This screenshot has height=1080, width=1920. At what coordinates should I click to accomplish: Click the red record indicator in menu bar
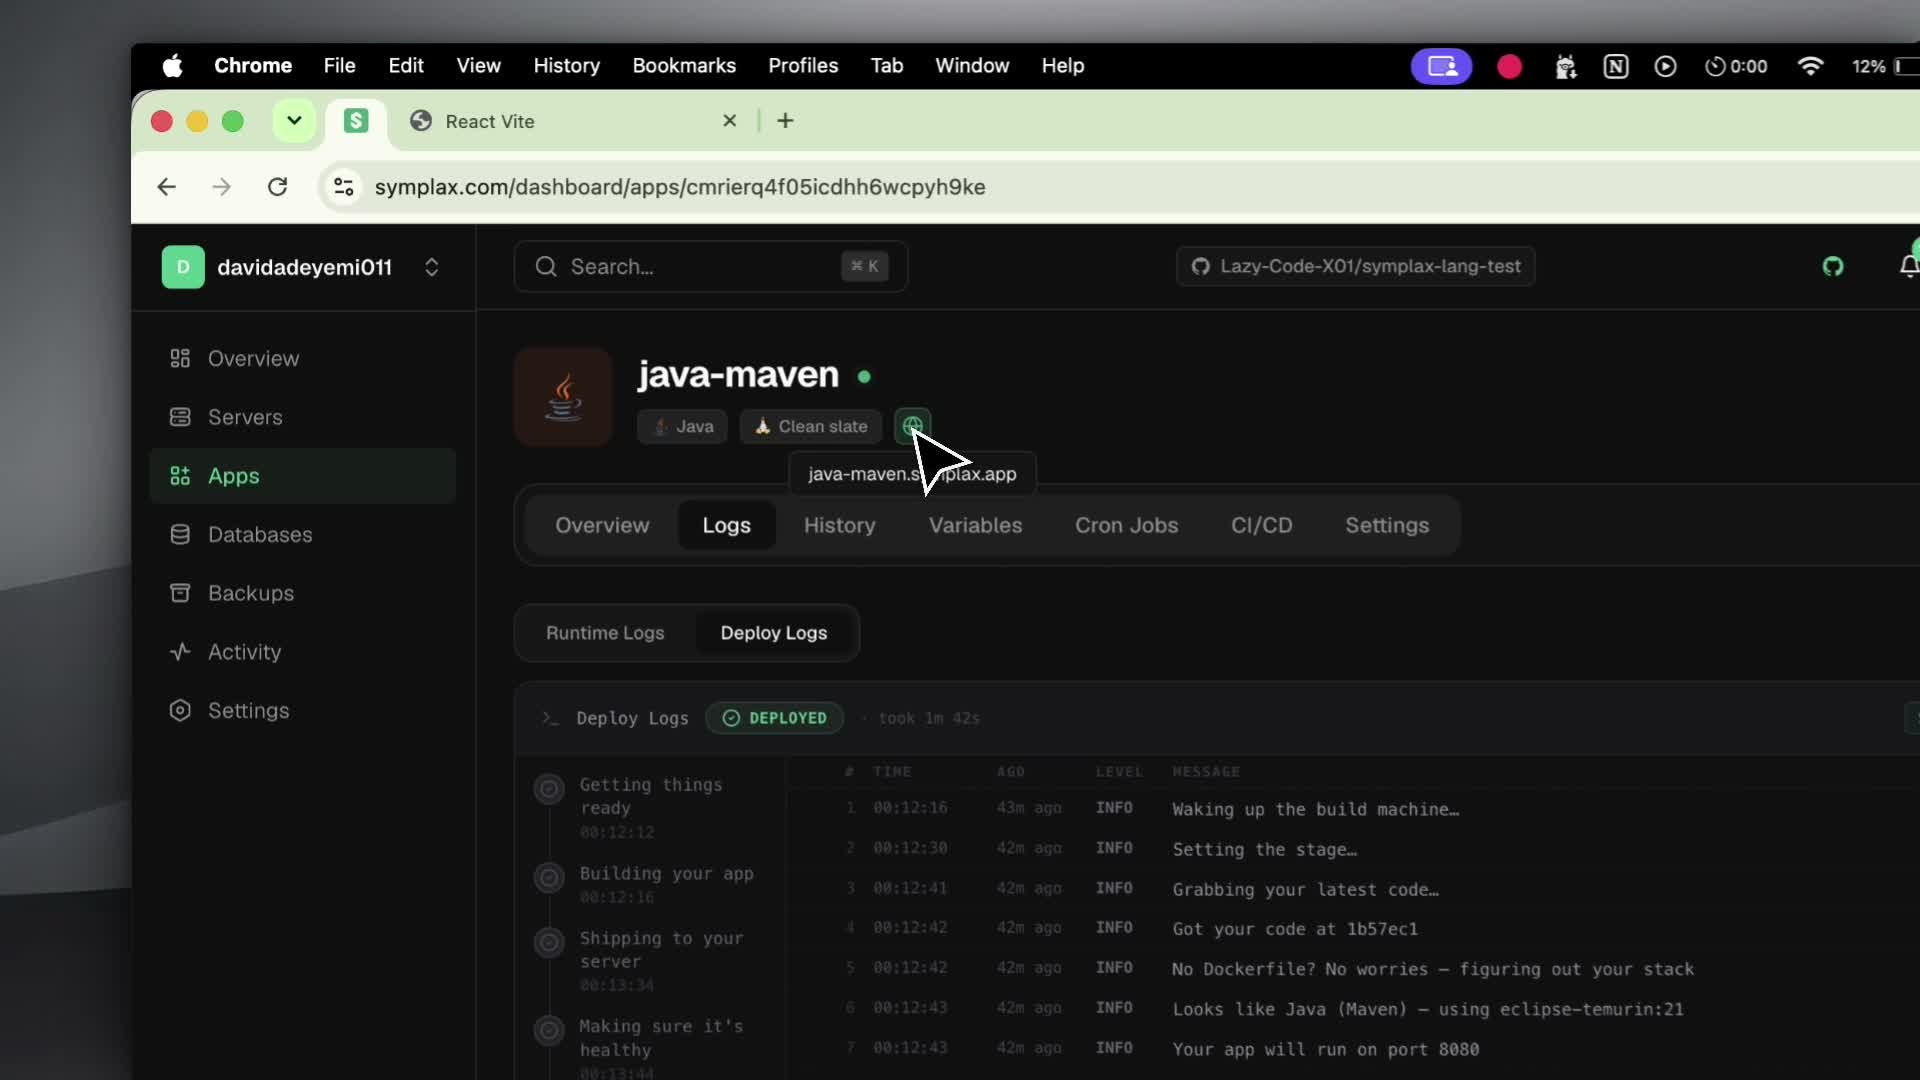(x=1509, y=66)
